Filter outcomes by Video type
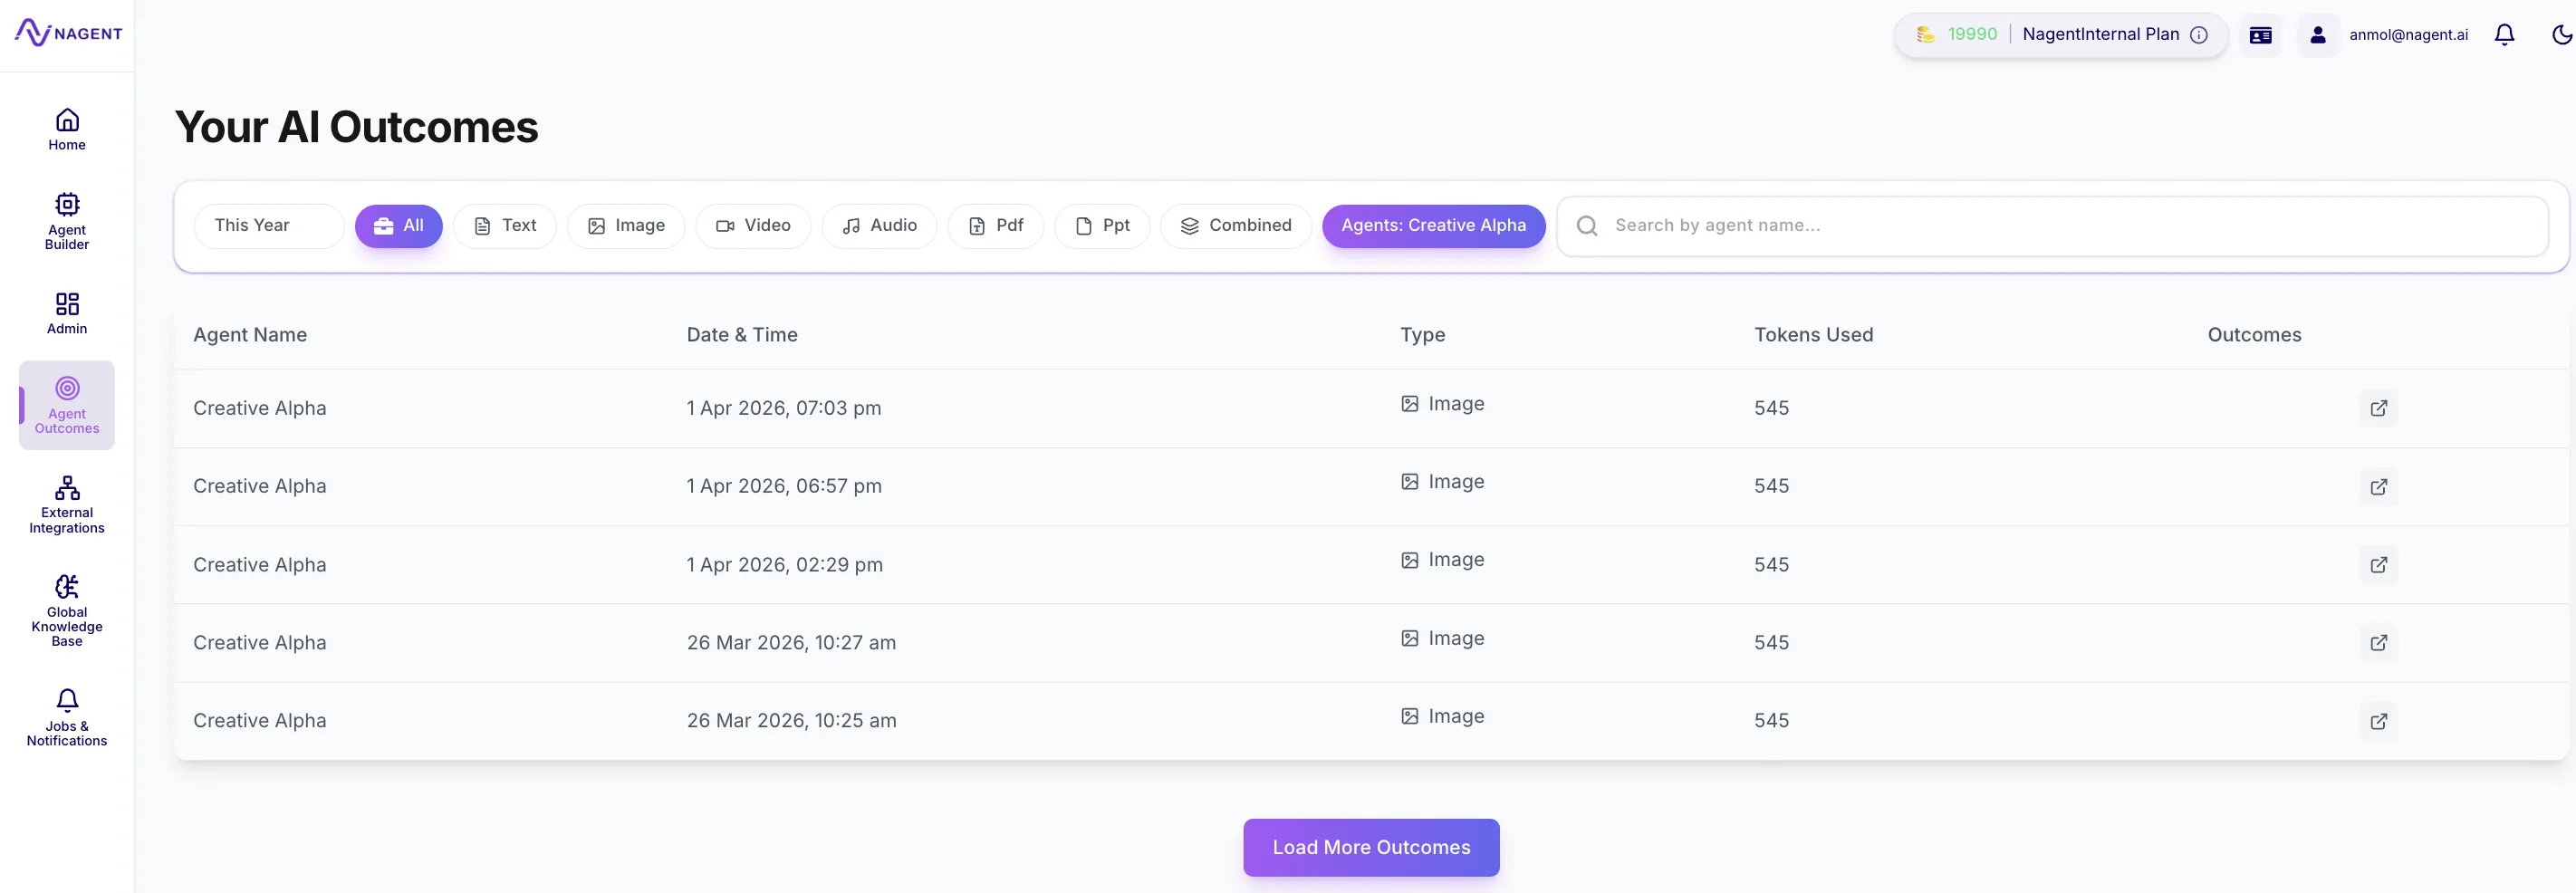Image resolution: width=2576 pixels, height=893 pixels. 753,226
